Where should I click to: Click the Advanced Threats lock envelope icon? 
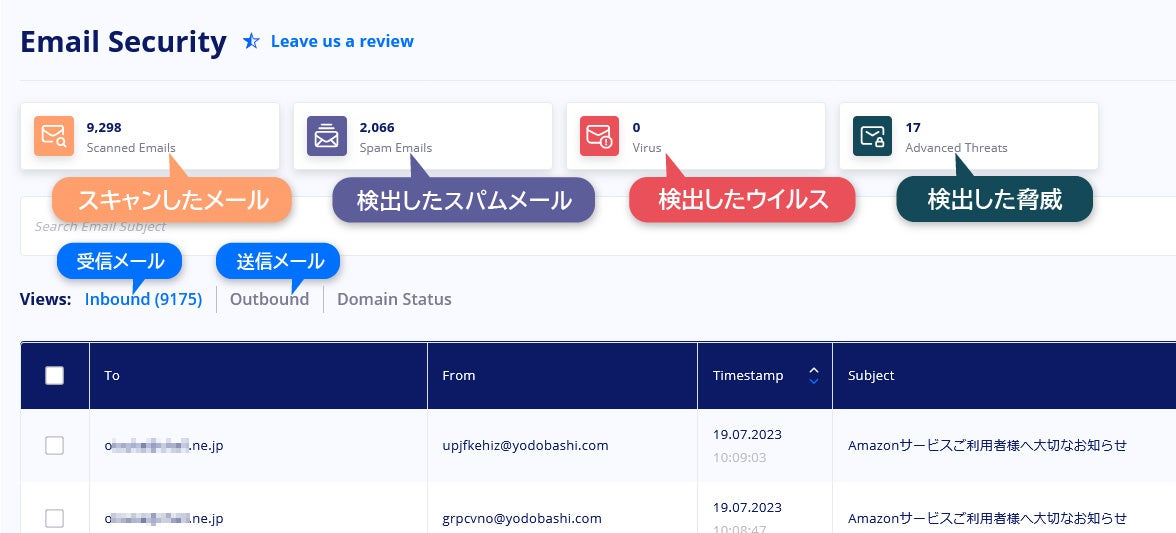(x=872, y=136)
